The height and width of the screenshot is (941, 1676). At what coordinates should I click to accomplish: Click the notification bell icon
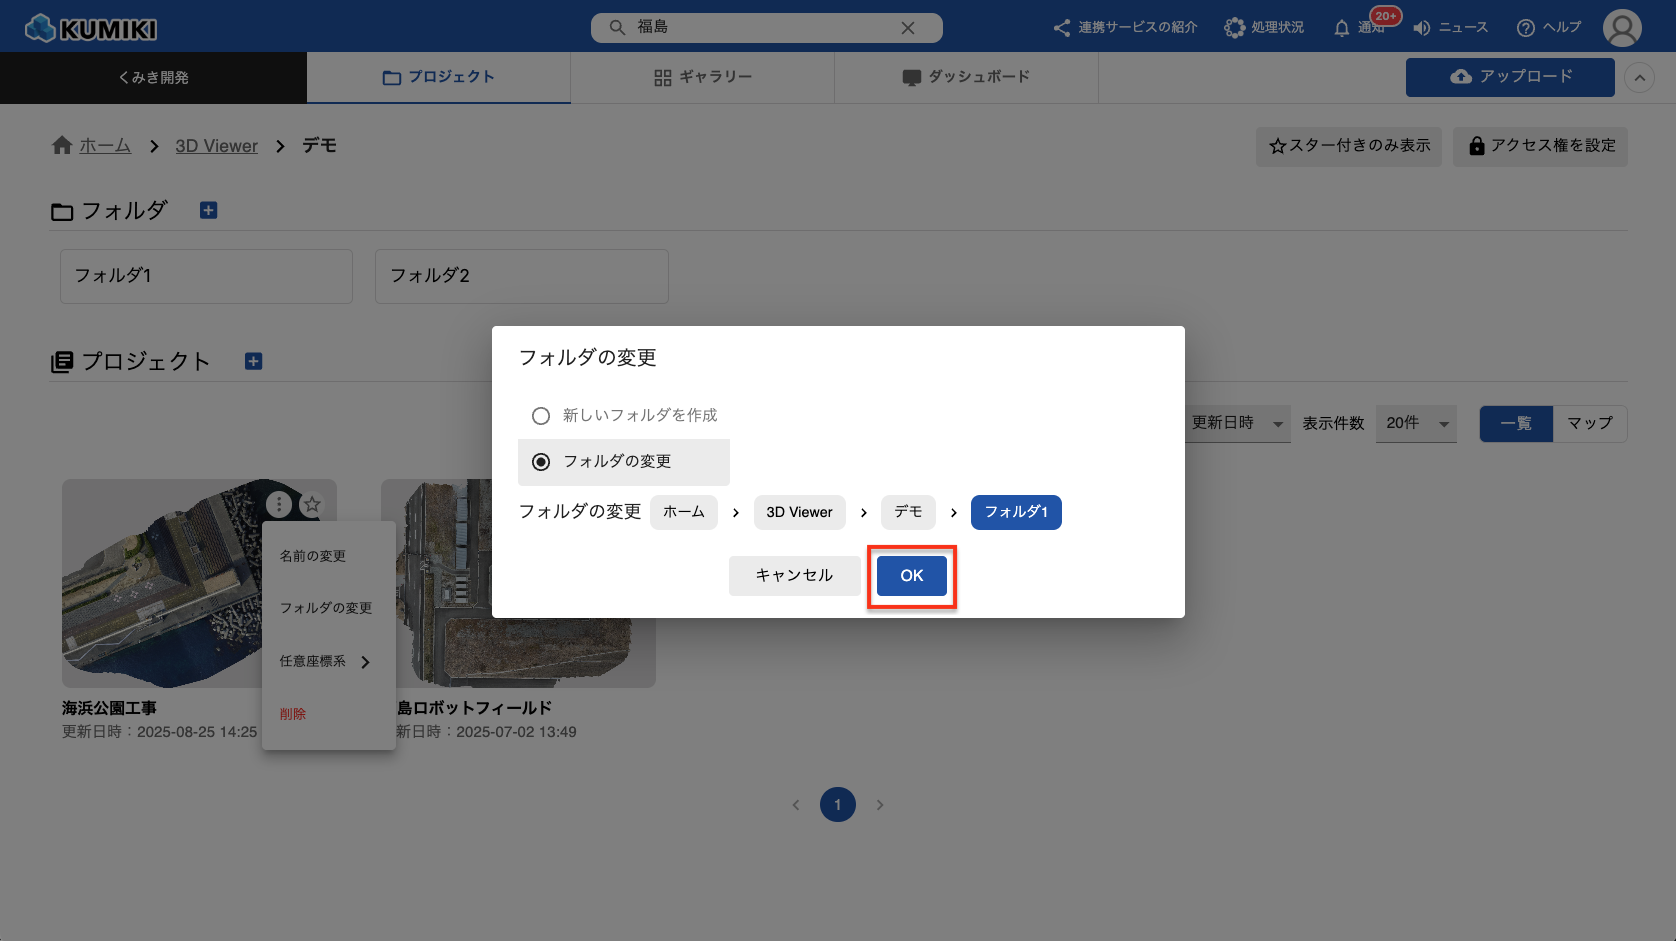pos(1342,28)
